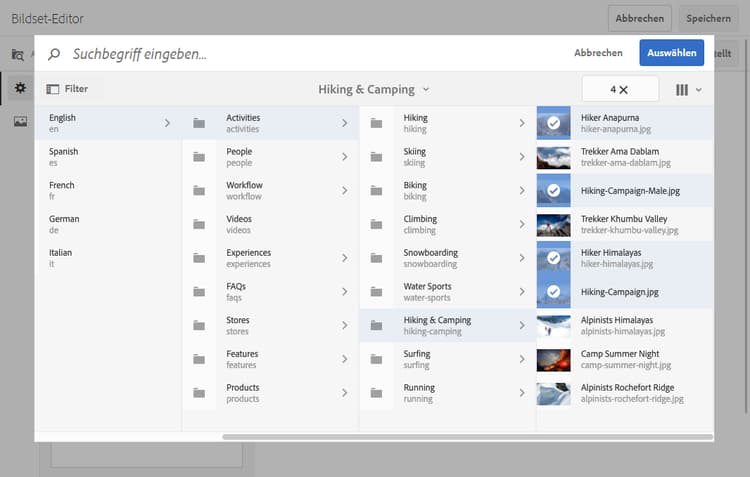
Task: Click the asset finder icon behind dialog
Action: click(x=18, y=55)
